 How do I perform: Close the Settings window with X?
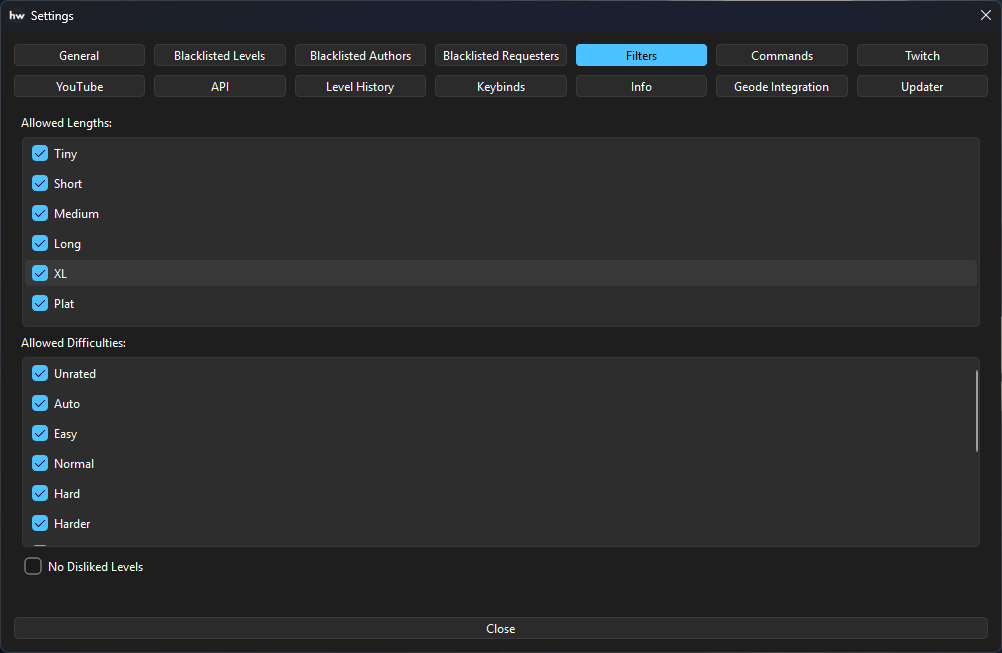pyautogui.click(x=985, y=15)
